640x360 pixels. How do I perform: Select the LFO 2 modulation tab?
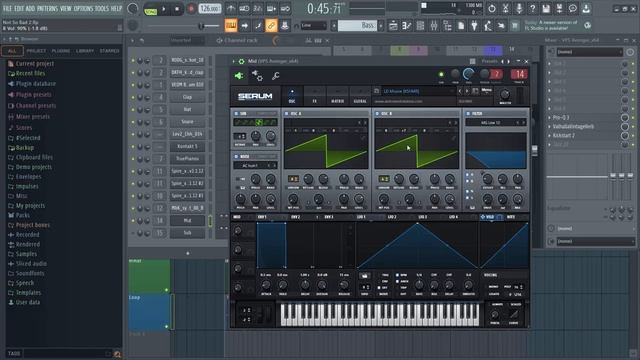coord(392,217)
